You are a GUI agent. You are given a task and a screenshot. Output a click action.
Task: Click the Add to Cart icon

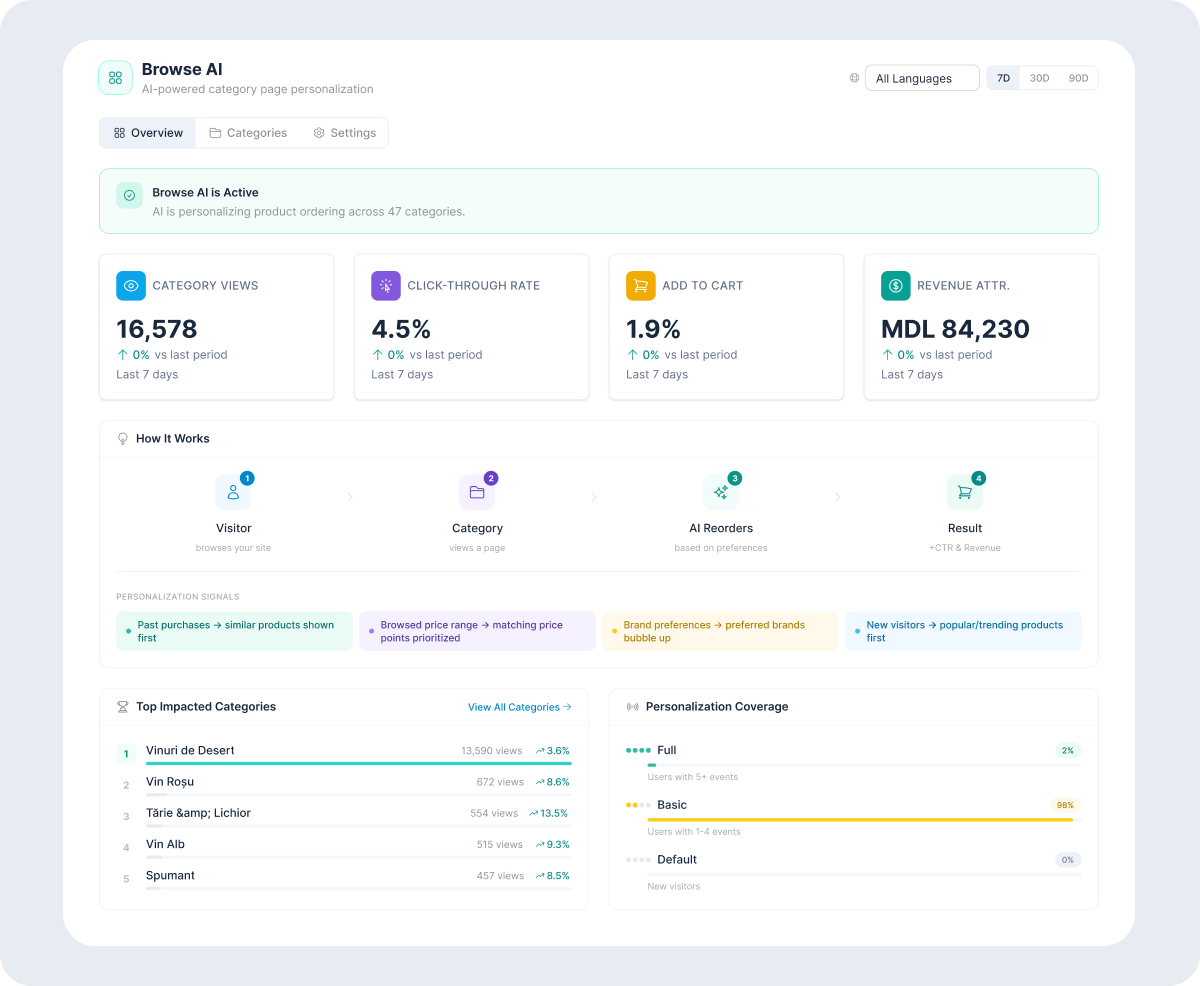641,286
